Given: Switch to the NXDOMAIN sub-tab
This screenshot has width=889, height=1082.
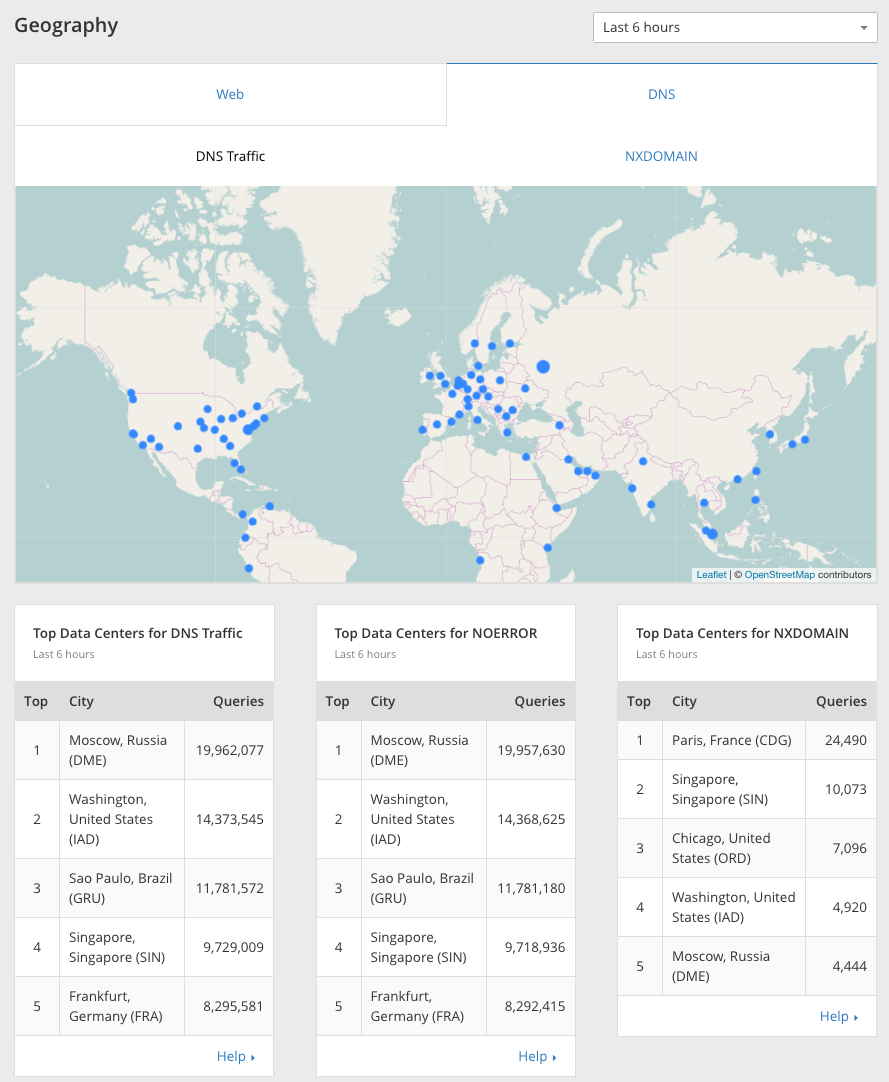Looking at the screenshot, I should [661, 156].
